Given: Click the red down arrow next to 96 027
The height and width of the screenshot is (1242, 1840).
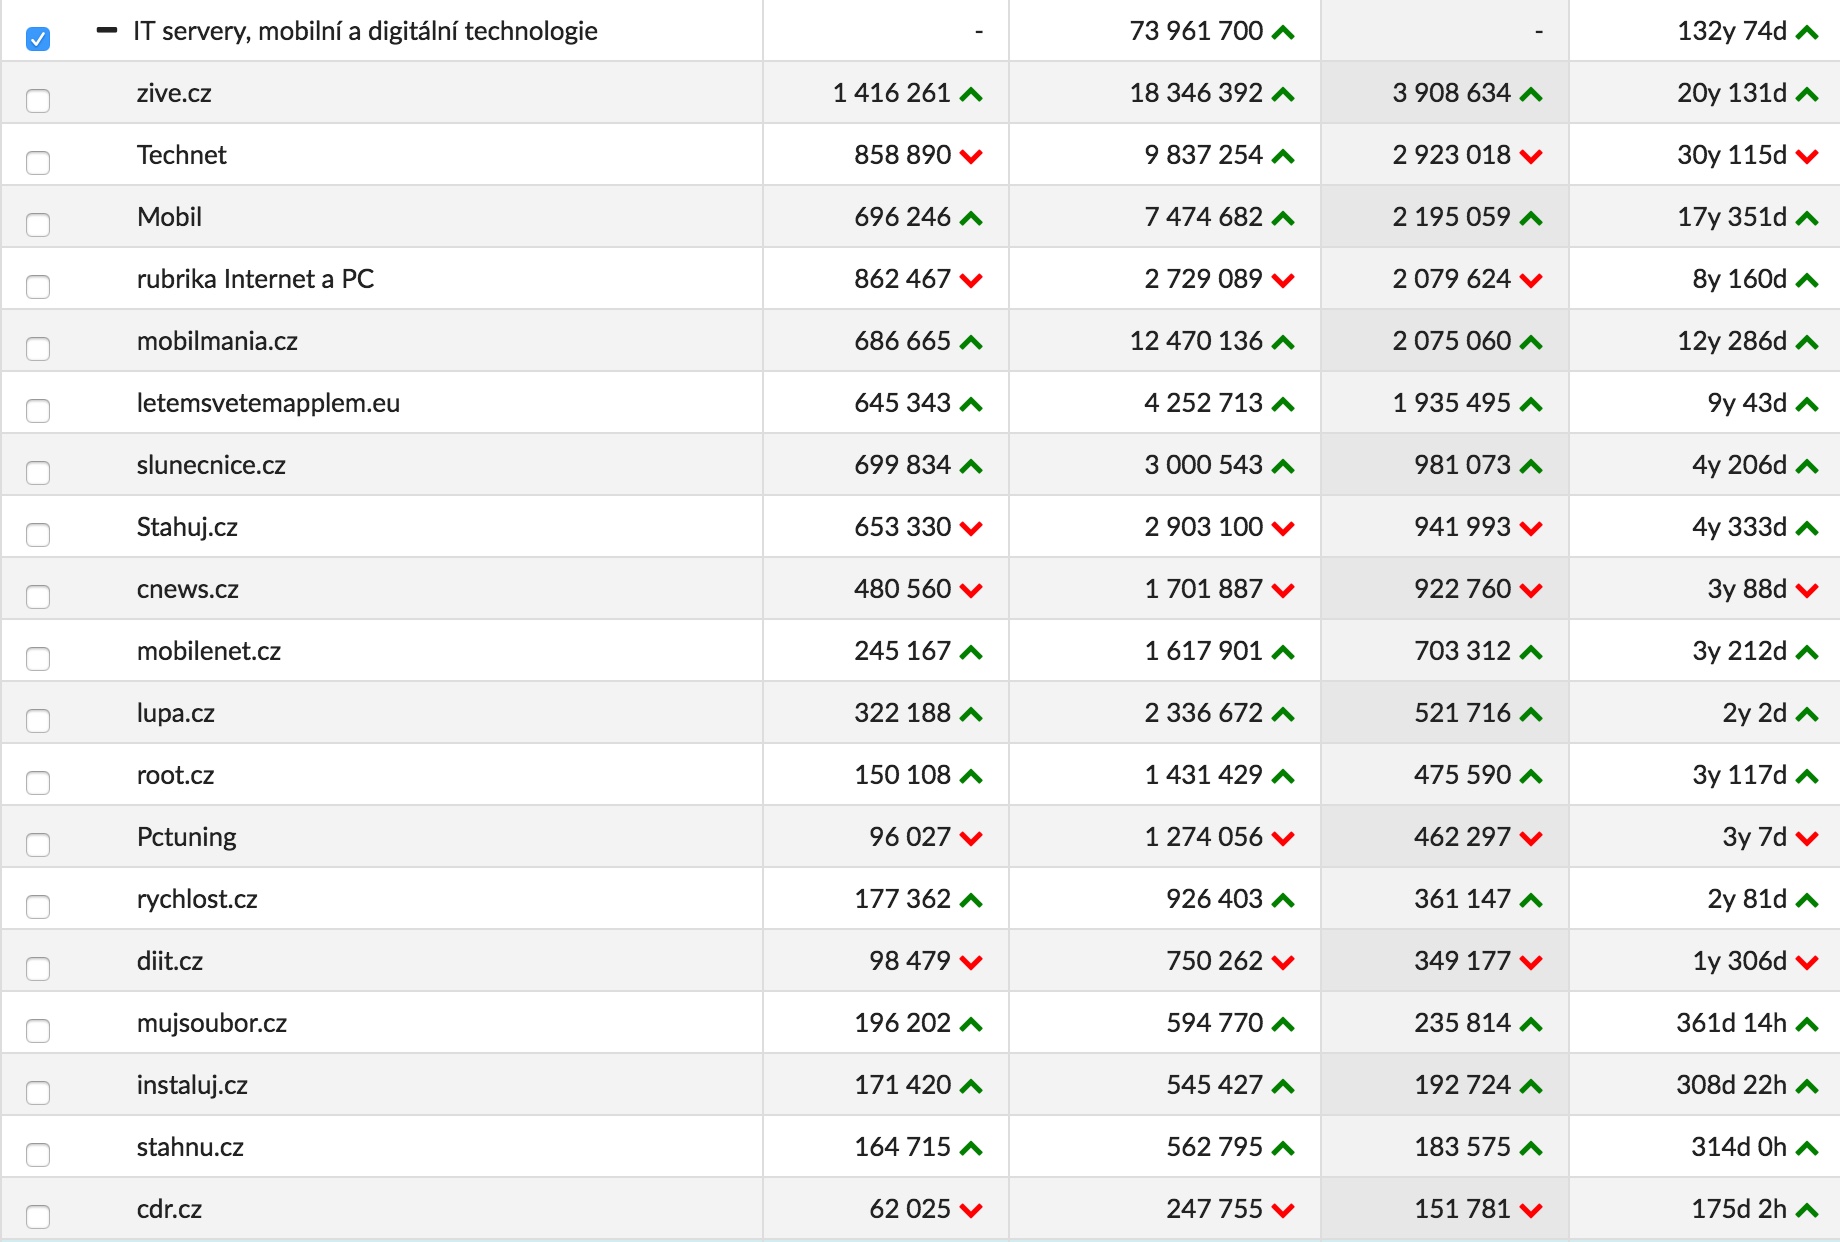Looking at the screenshot, I should (x=971, y=839).
